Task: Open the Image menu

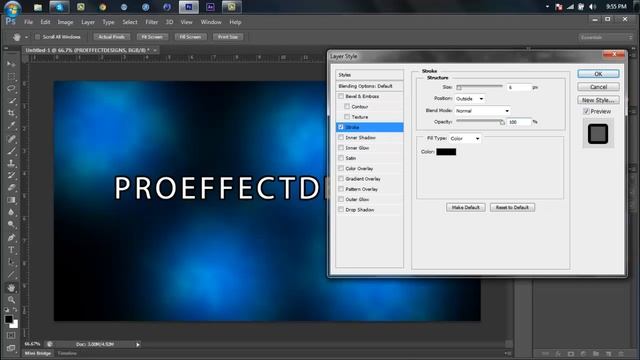Action: pyautogui.click(x=65, y=22)
